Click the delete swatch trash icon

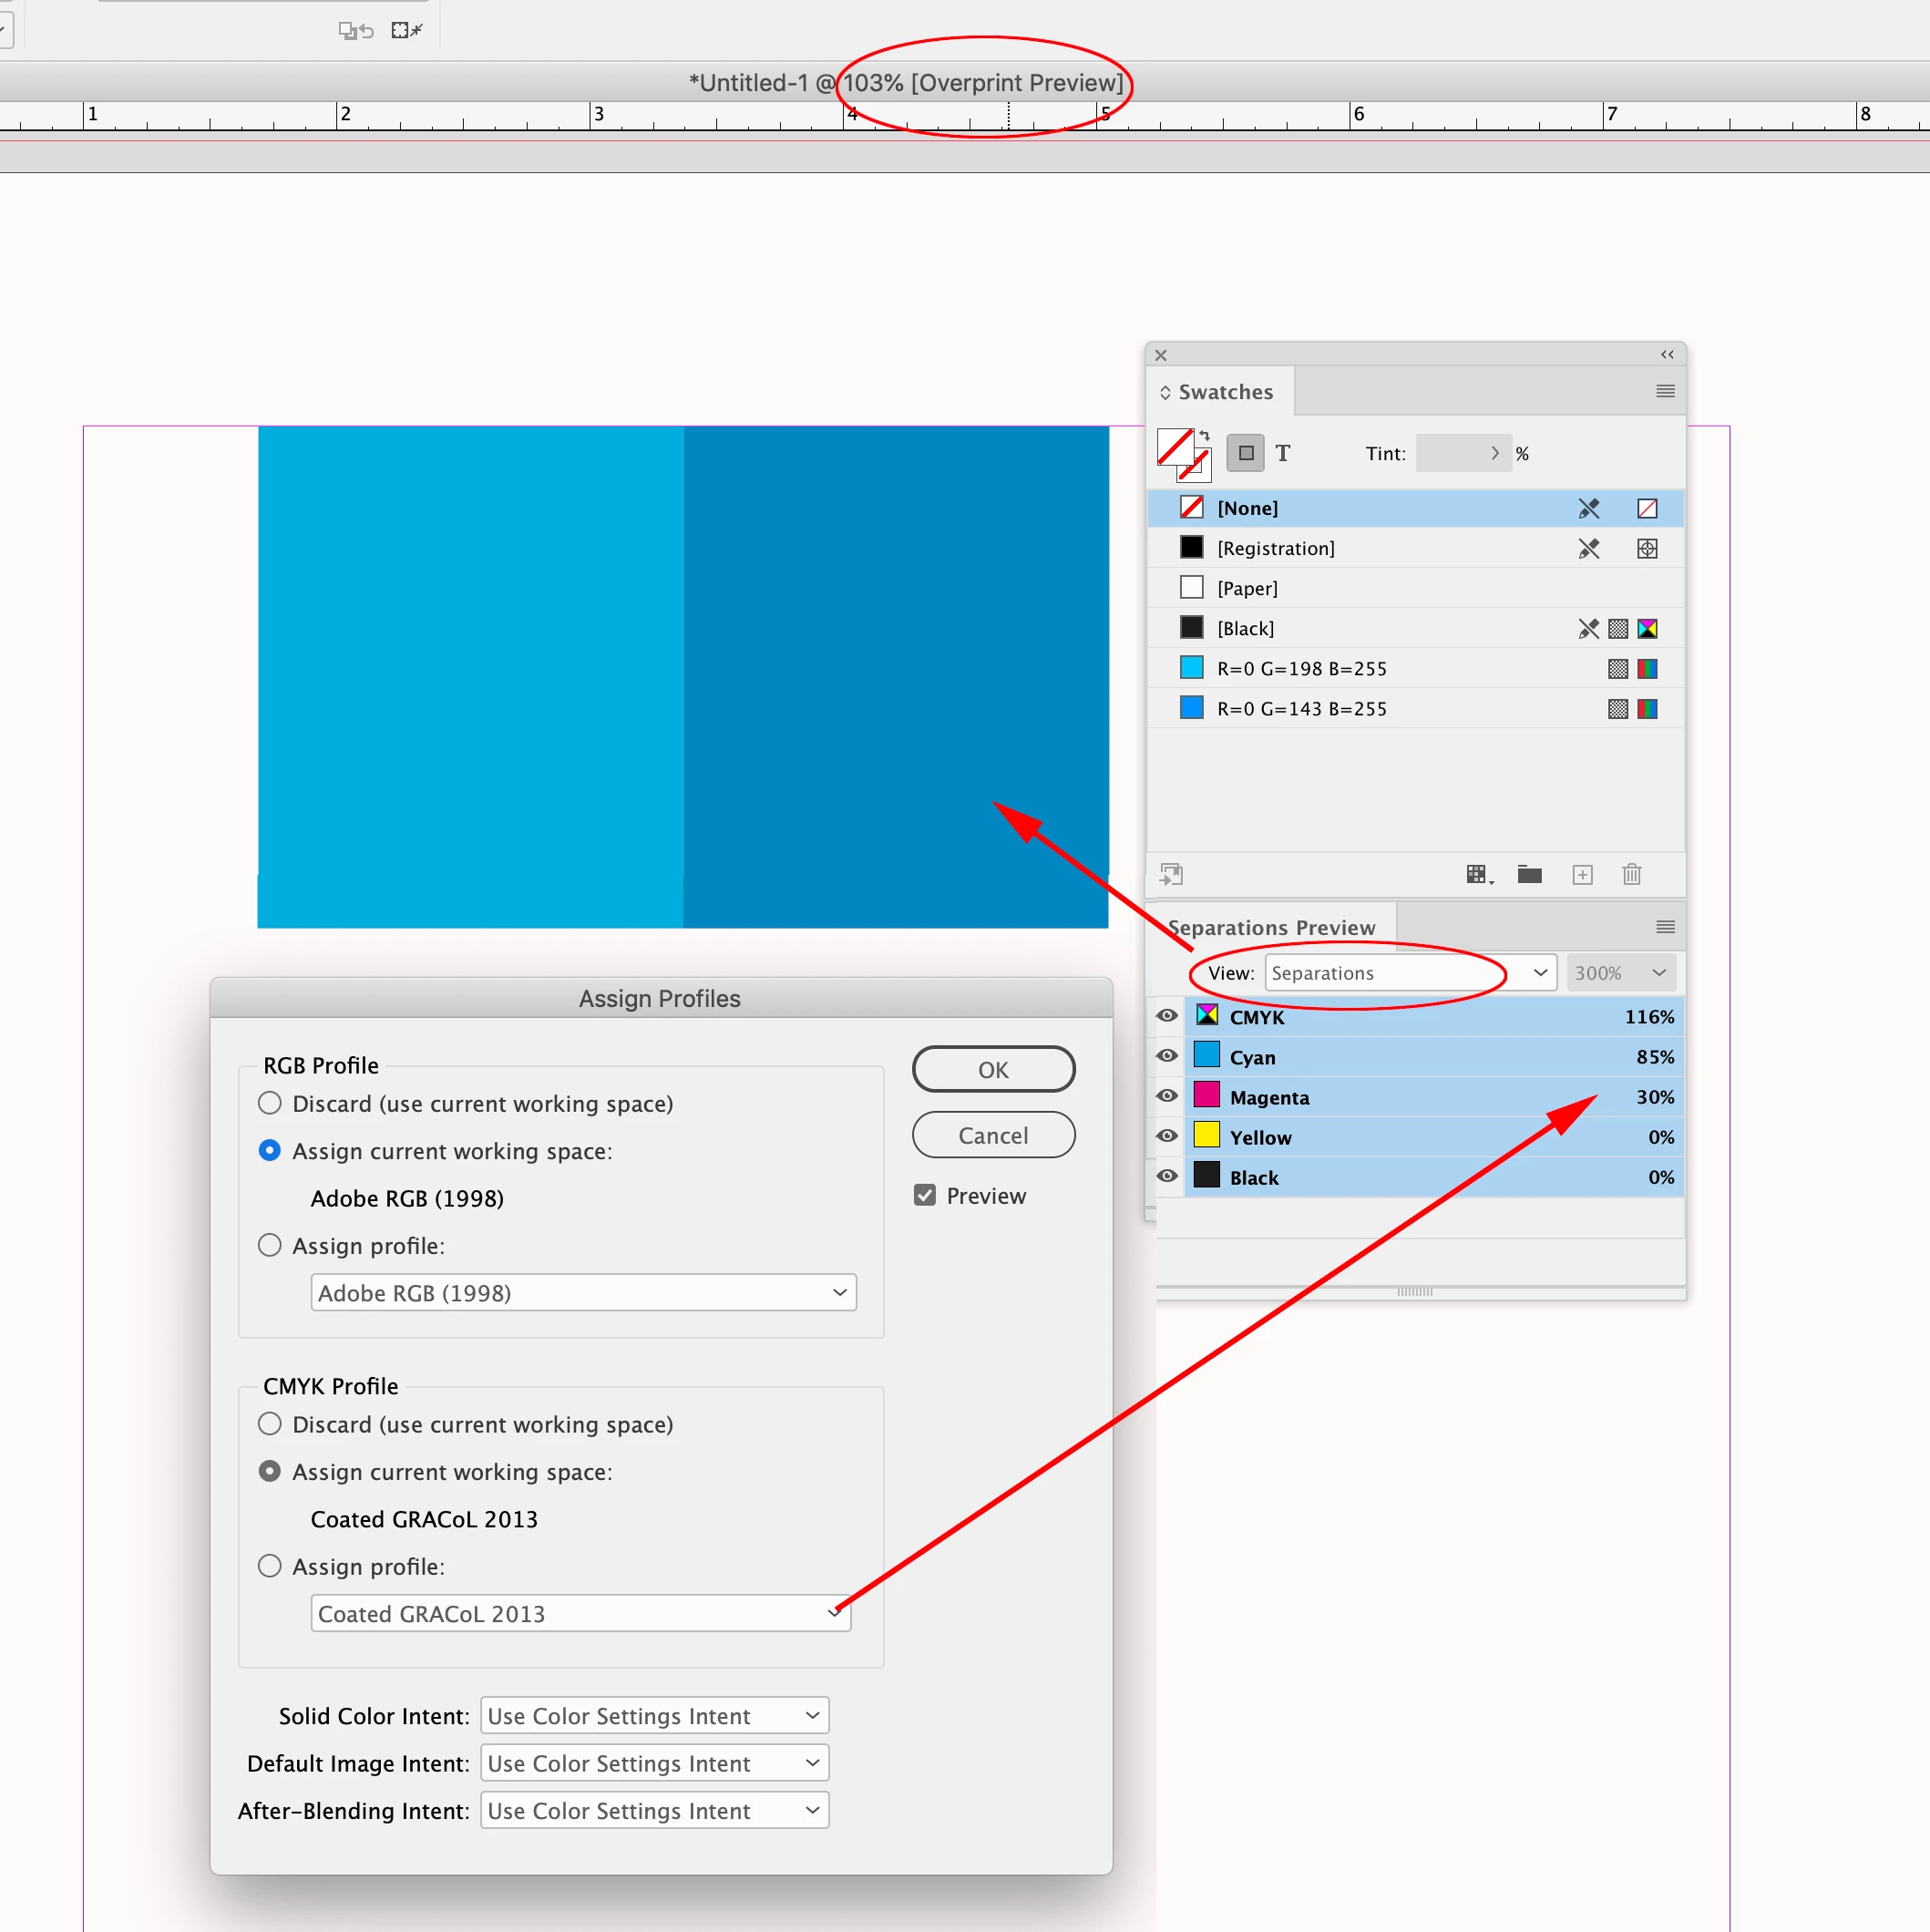click(x=1631, y=875)
